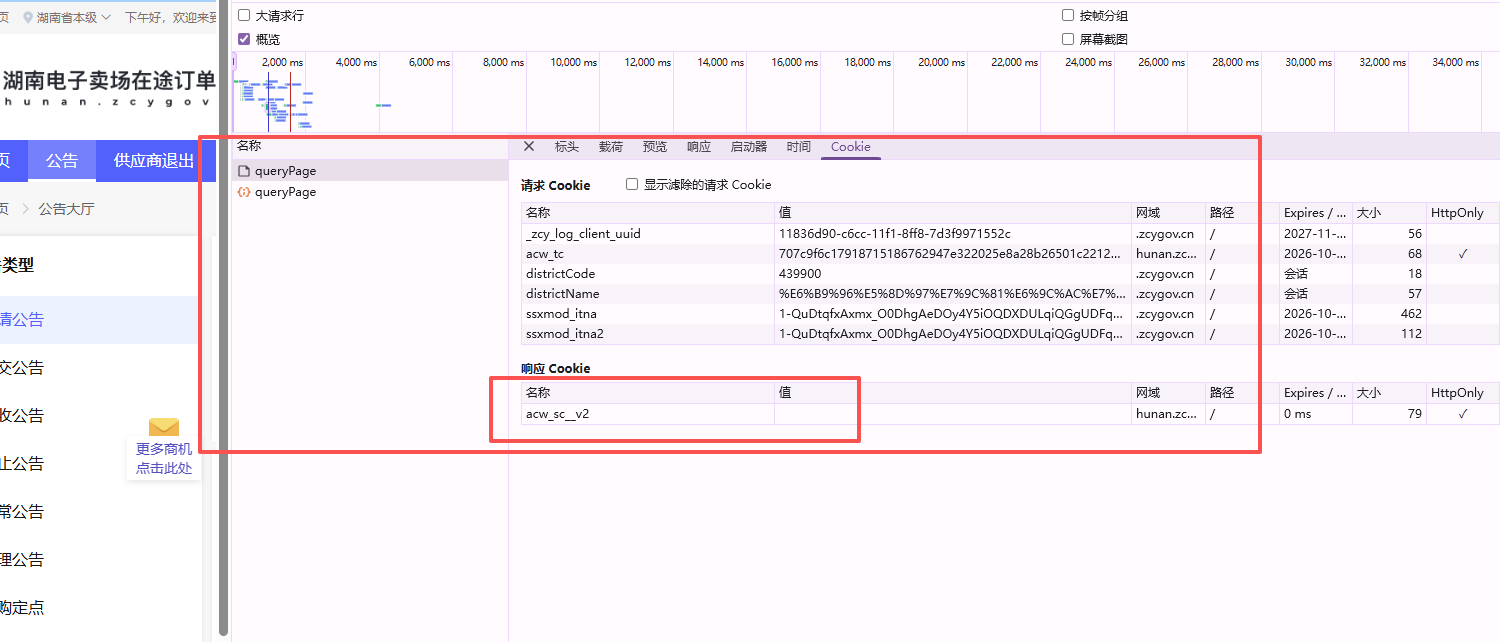Screen dimensions: 1500x642
Task: Click the 公告大厅 breadcrumb link
Action: [x=66, y=209]
